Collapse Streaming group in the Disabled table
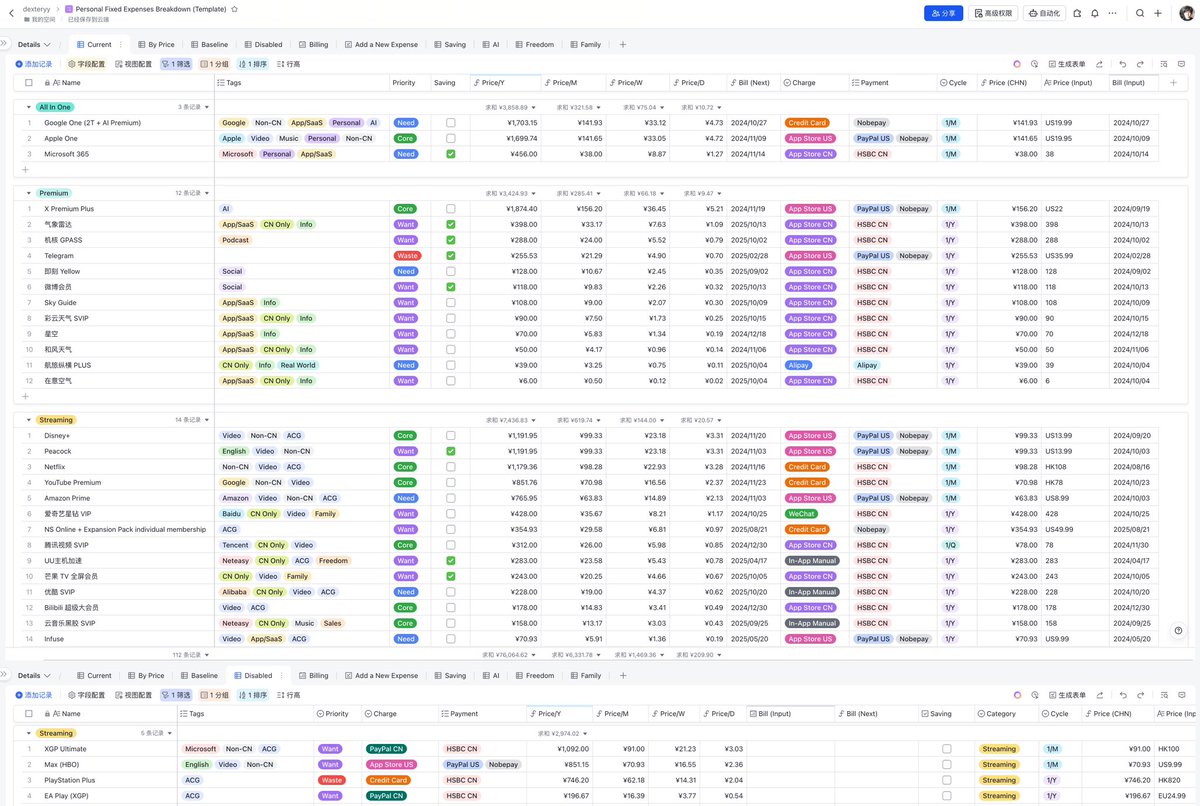This screenshot has width=1200, height=806. coord(29,733)
